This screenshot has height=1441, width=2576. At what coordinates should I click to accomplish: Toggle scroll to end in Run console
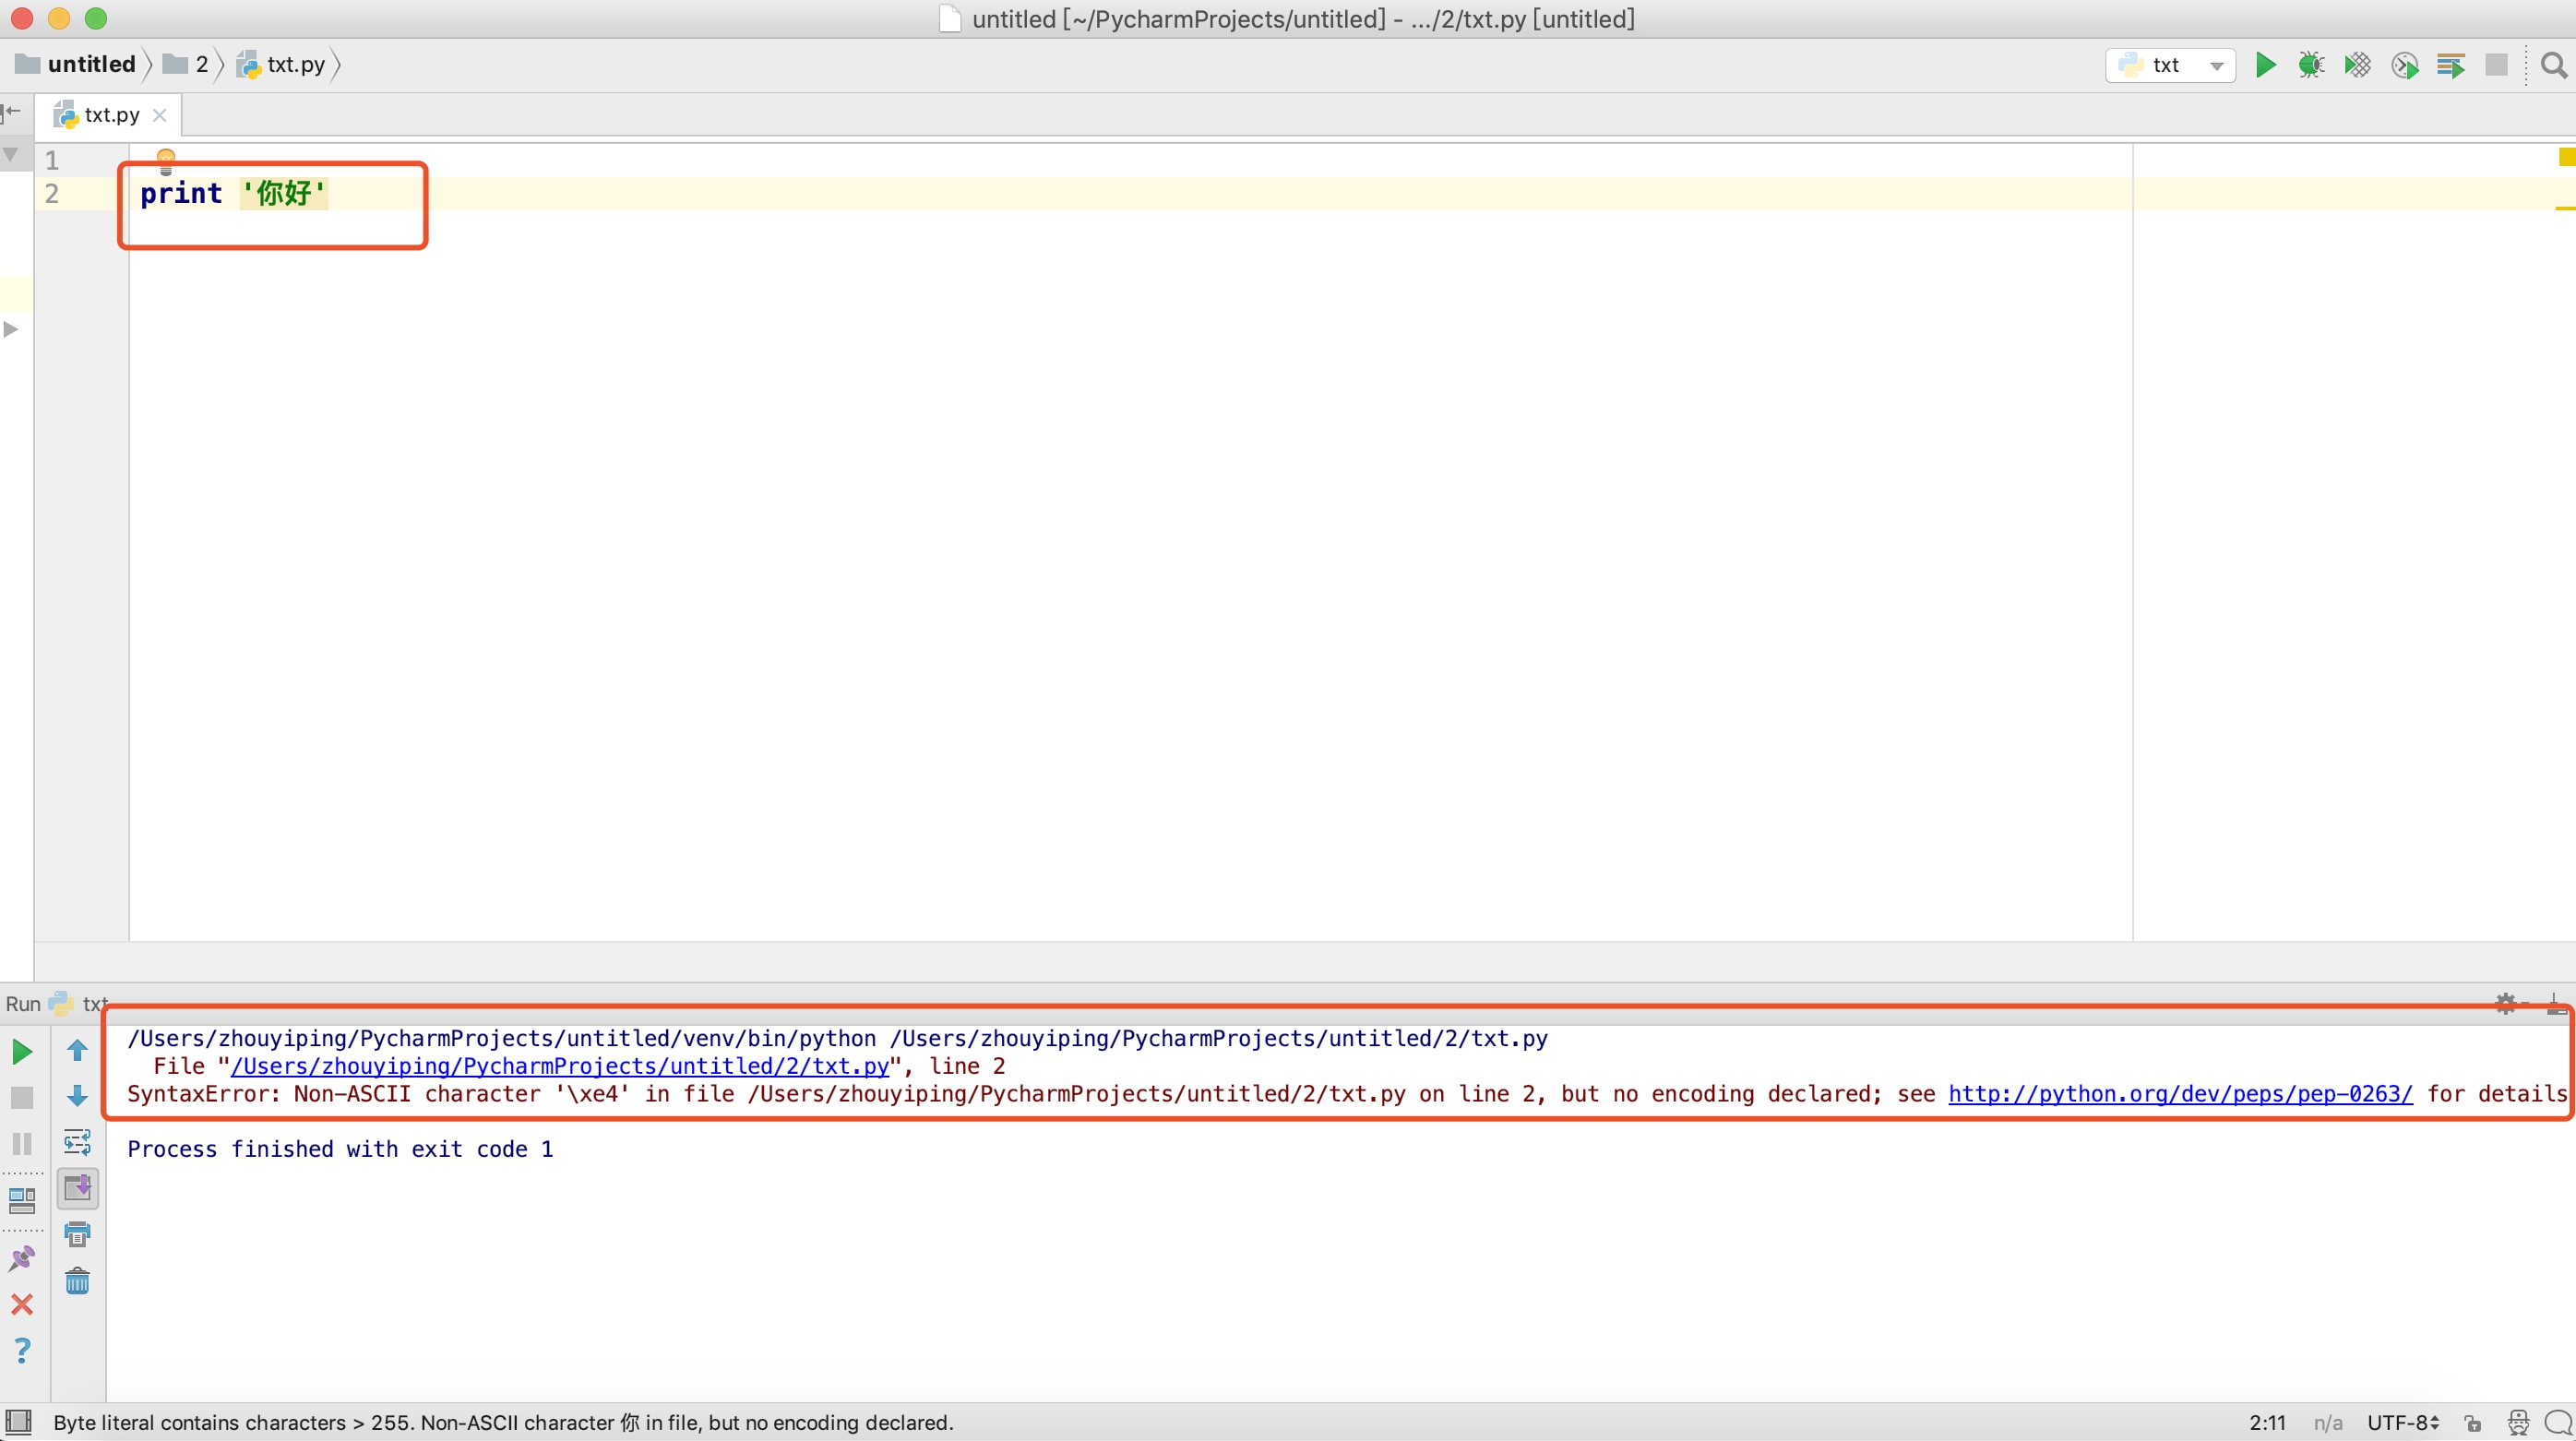pyautogui.click(x=77, y=1188)
